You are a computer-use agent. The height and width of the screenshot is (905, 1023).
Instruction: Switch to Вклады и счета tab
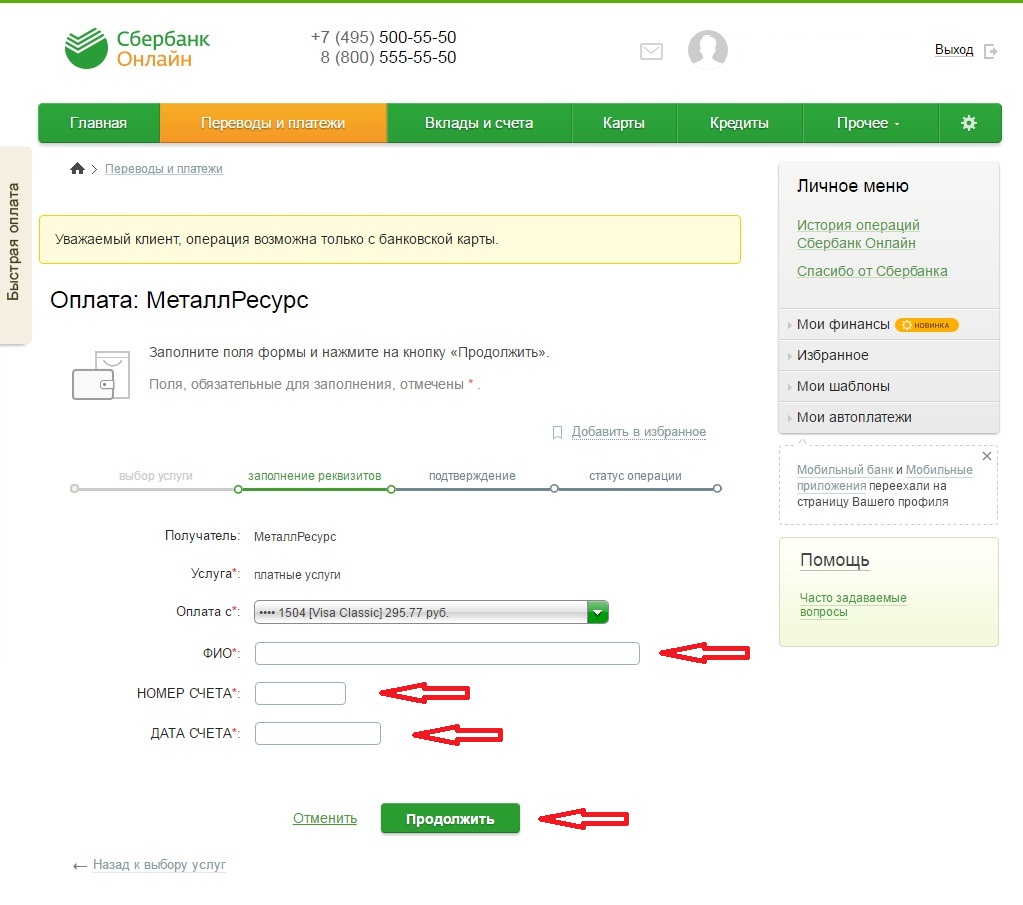[479, 123]
